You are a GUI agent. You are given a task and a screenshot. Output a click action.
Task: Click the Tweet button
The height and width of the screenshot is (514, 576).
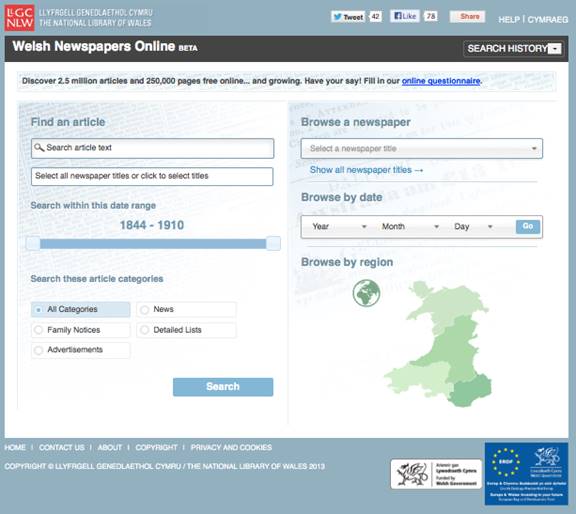pyautogui.click(x=348, y=17)
